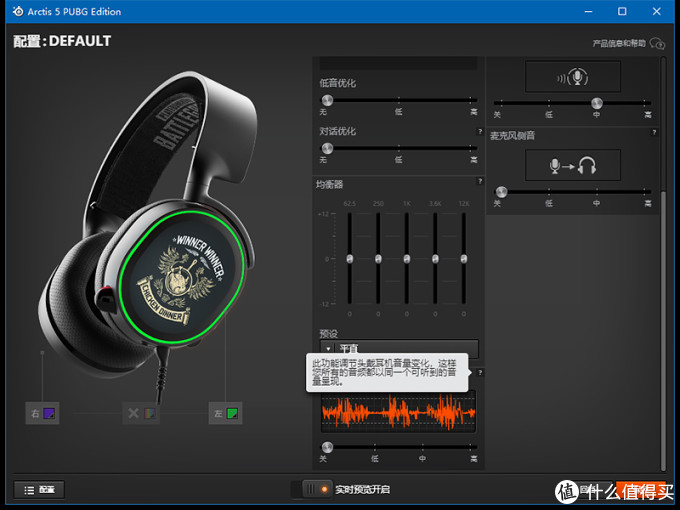
Task: Open product info and help chat icon
Action: pyautogui.click(x=657, y=43)
